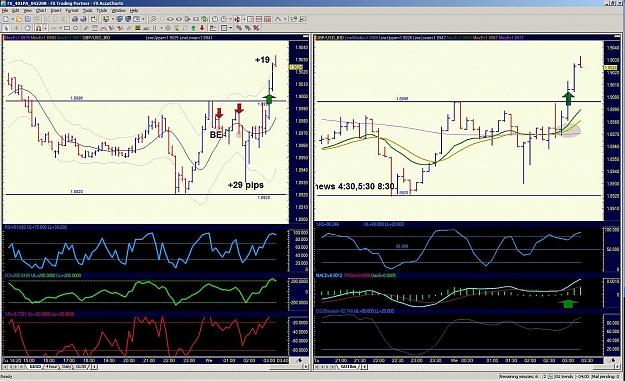Switch to the Daily tab in left chart
The width and height of the screenshot is (625, 381).
click(x=66, y=366)
